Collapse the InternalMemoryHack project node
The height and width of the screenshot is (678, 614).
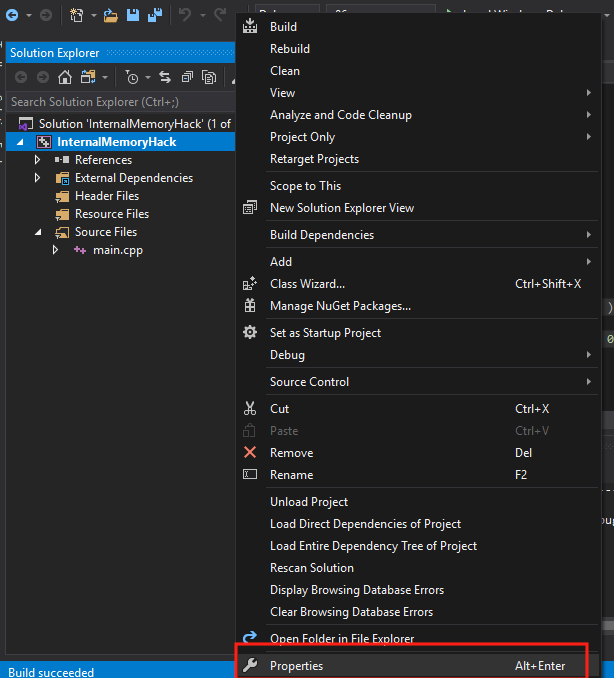tap(20, 142)
